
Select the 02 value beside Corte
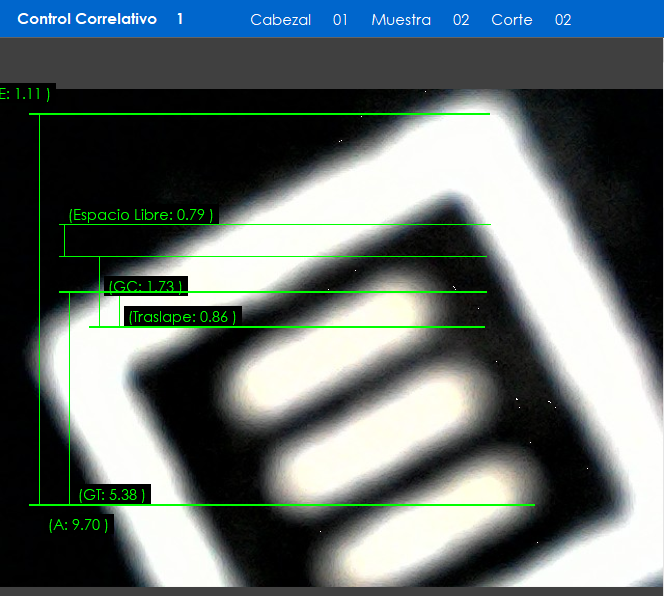pos(563,20)
